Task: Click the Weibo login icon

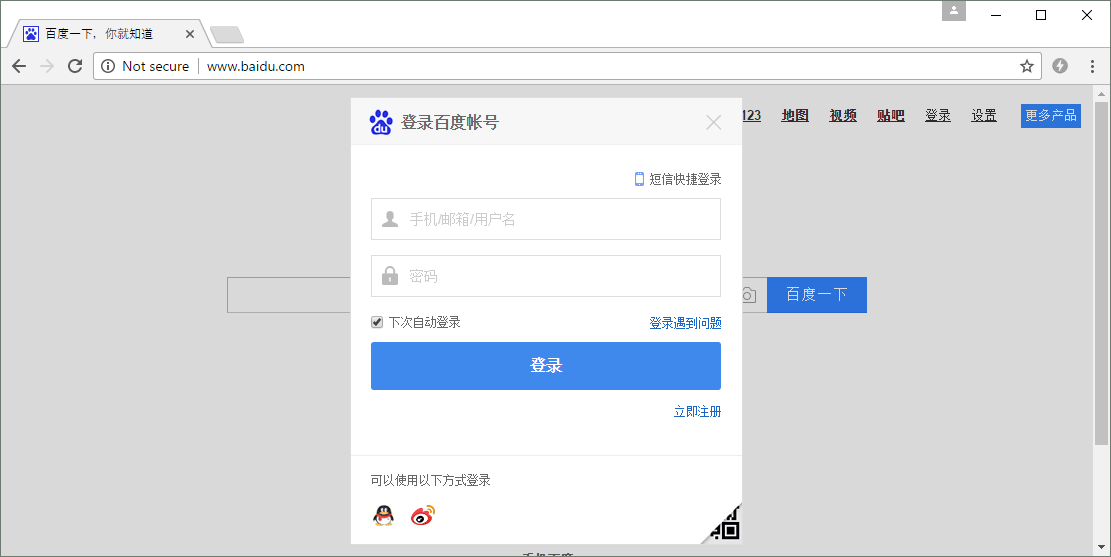Action: click(x=423, y=515)
